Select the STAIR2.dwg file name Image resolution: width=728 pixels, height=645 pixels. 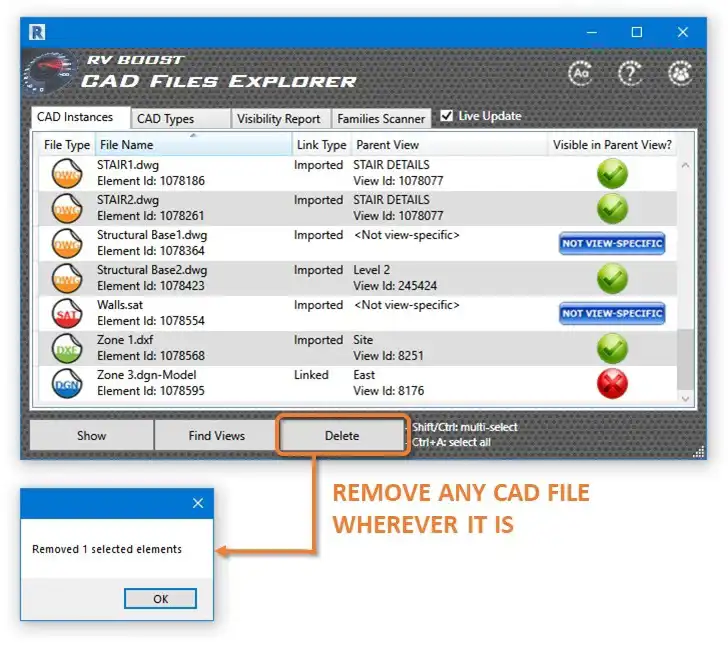coord(128,200)
